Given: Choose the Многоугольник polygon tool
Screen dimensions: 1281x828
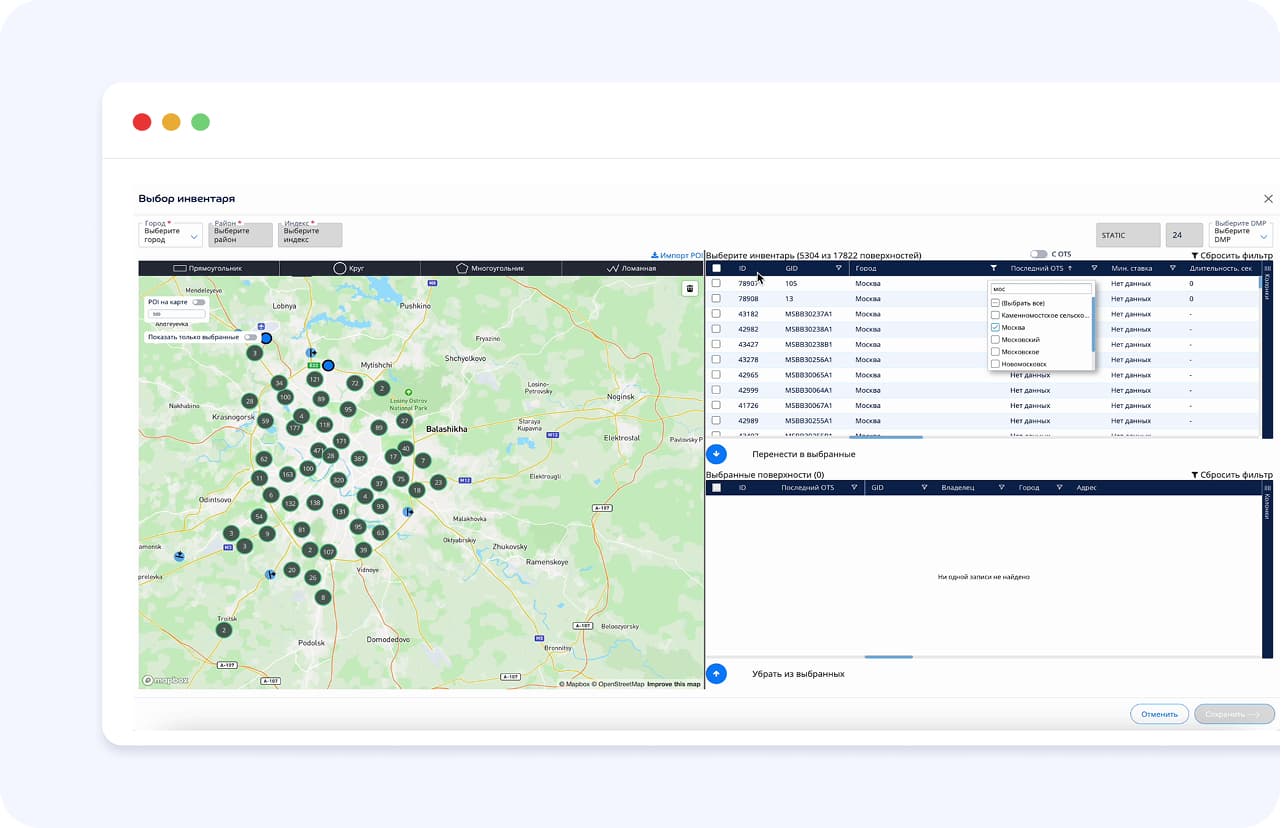Looking at the screenshot, I should coord(490,268).
